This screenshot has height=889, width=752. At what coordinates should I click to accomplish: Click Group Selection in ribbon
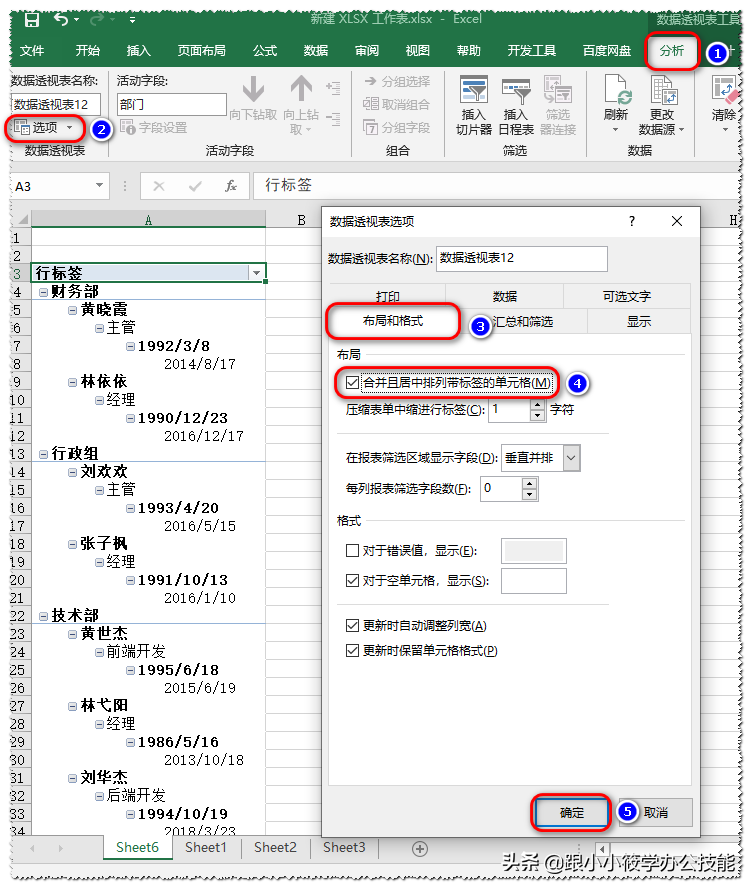(x=397, y=82)
